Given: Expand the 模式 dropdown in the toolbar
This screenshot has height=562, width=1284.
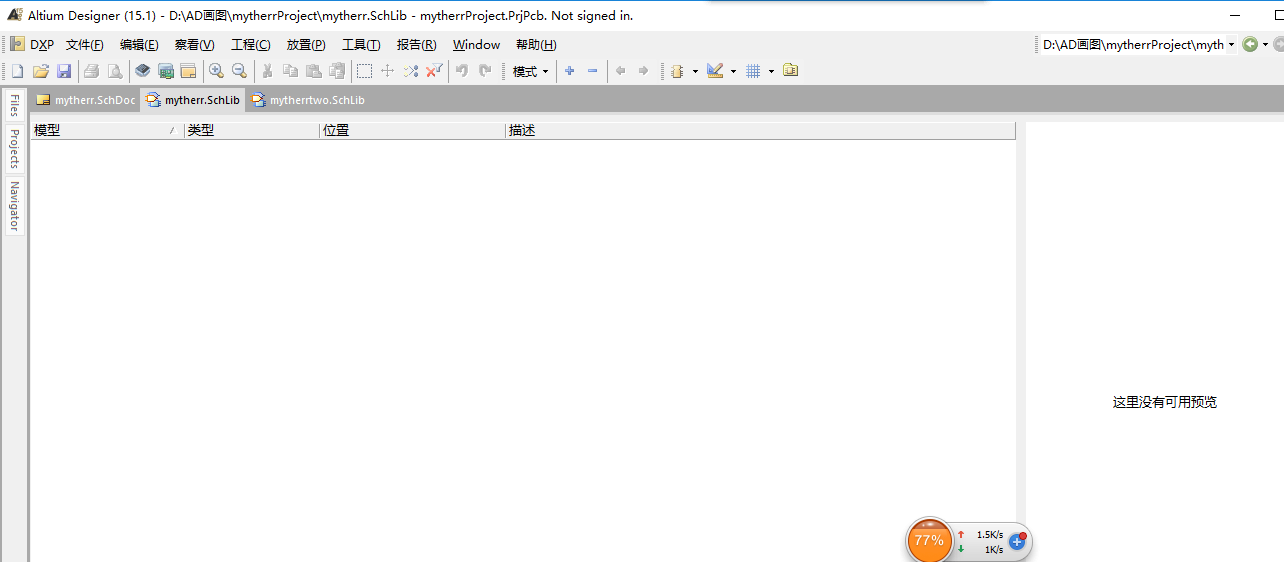Looking at the screenshot, I should coord(530,71).
